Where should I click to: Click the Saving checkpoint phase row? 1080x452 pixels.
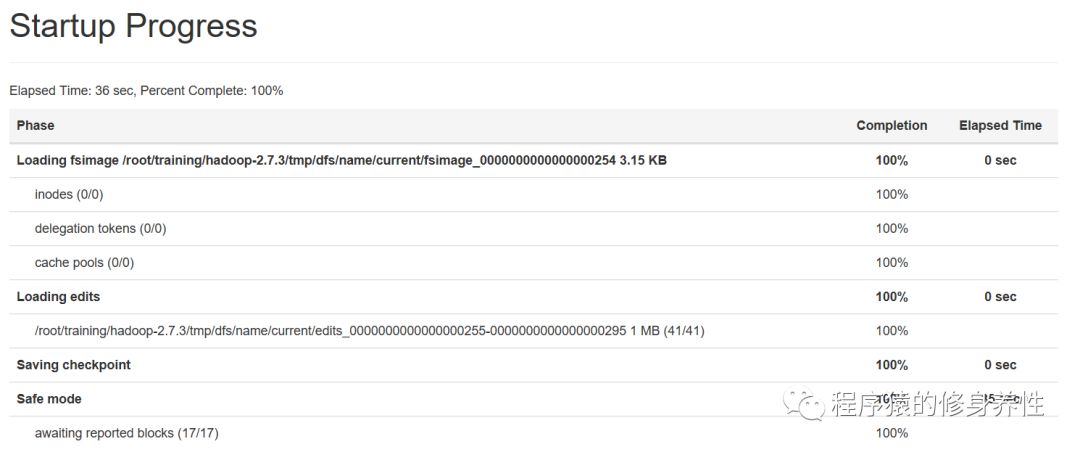pyautogui.click(x=534, y=365)
